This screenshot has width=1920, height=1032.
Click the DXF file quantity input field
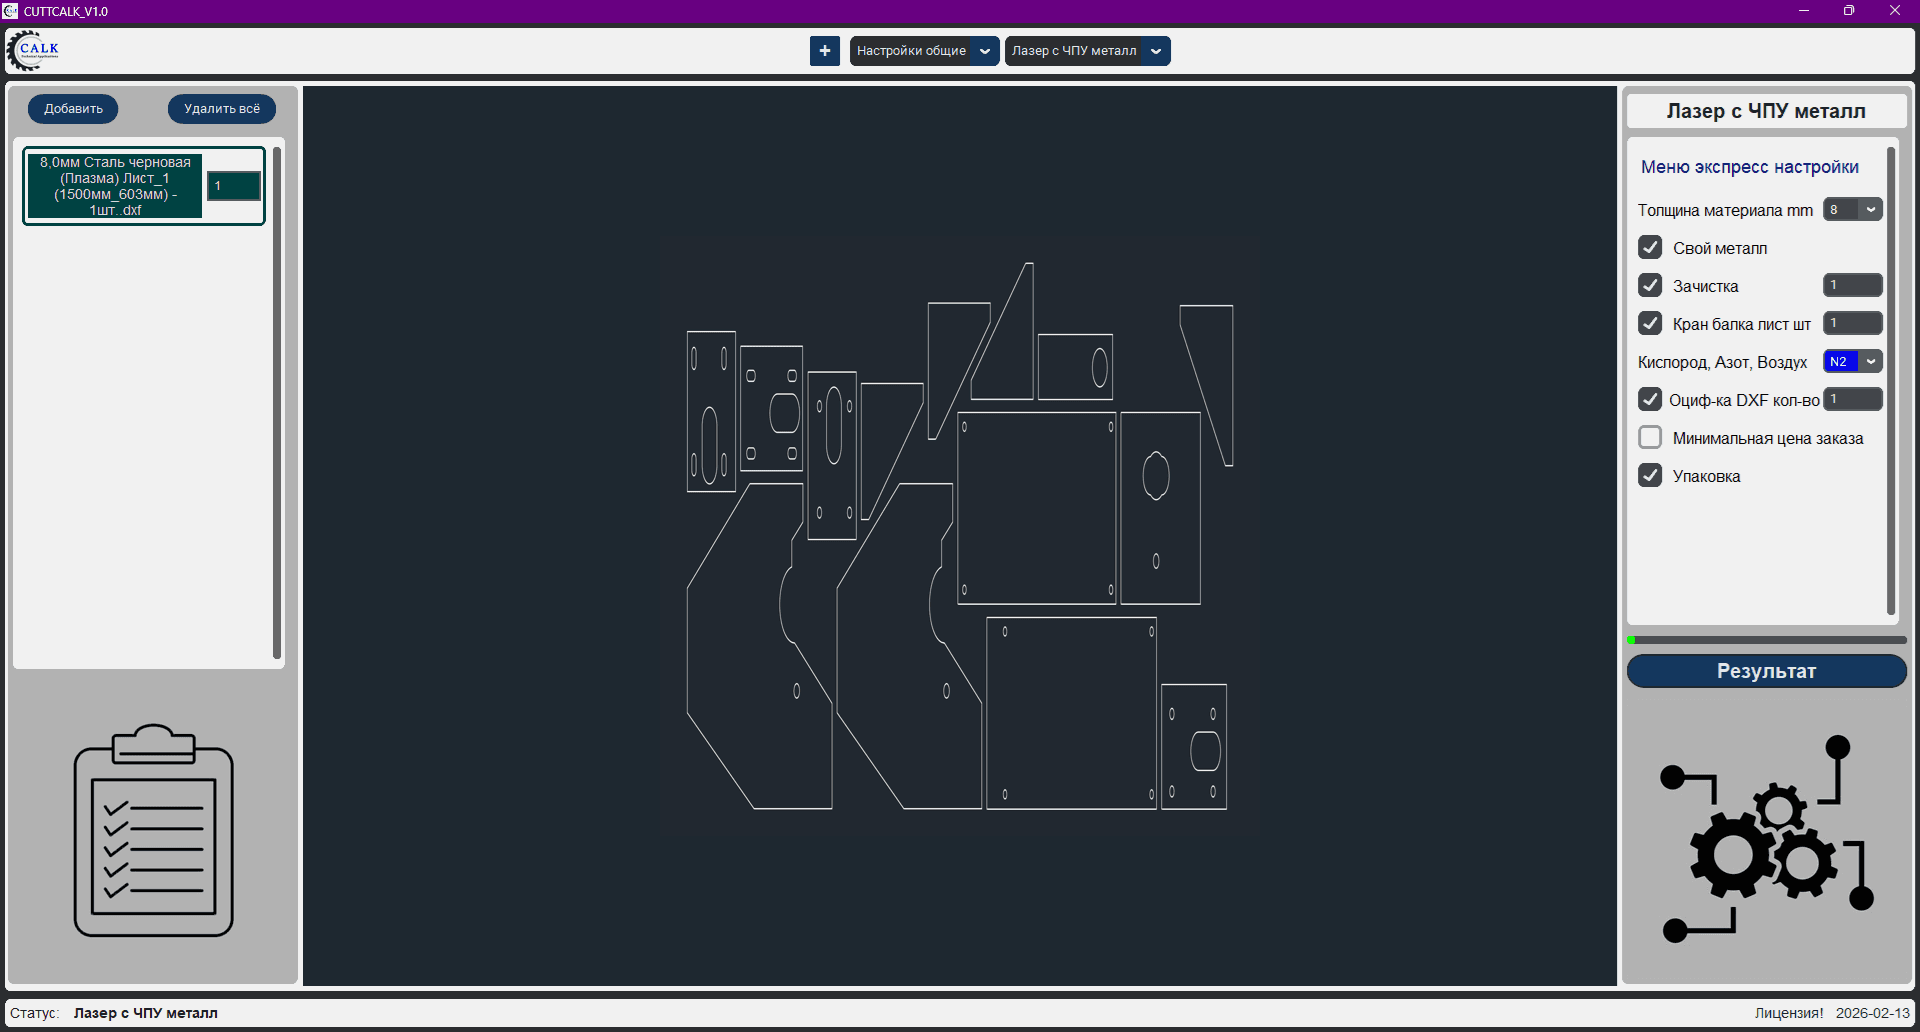pyautogui.click(x=234, y=186)
